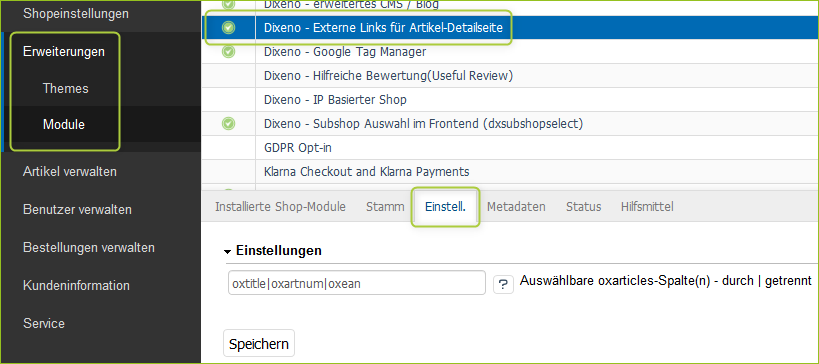Image resolution: width=819 pixels, height=364 pixels.
Task: Click the Einstellungen section heading
Action: point(278,251)
